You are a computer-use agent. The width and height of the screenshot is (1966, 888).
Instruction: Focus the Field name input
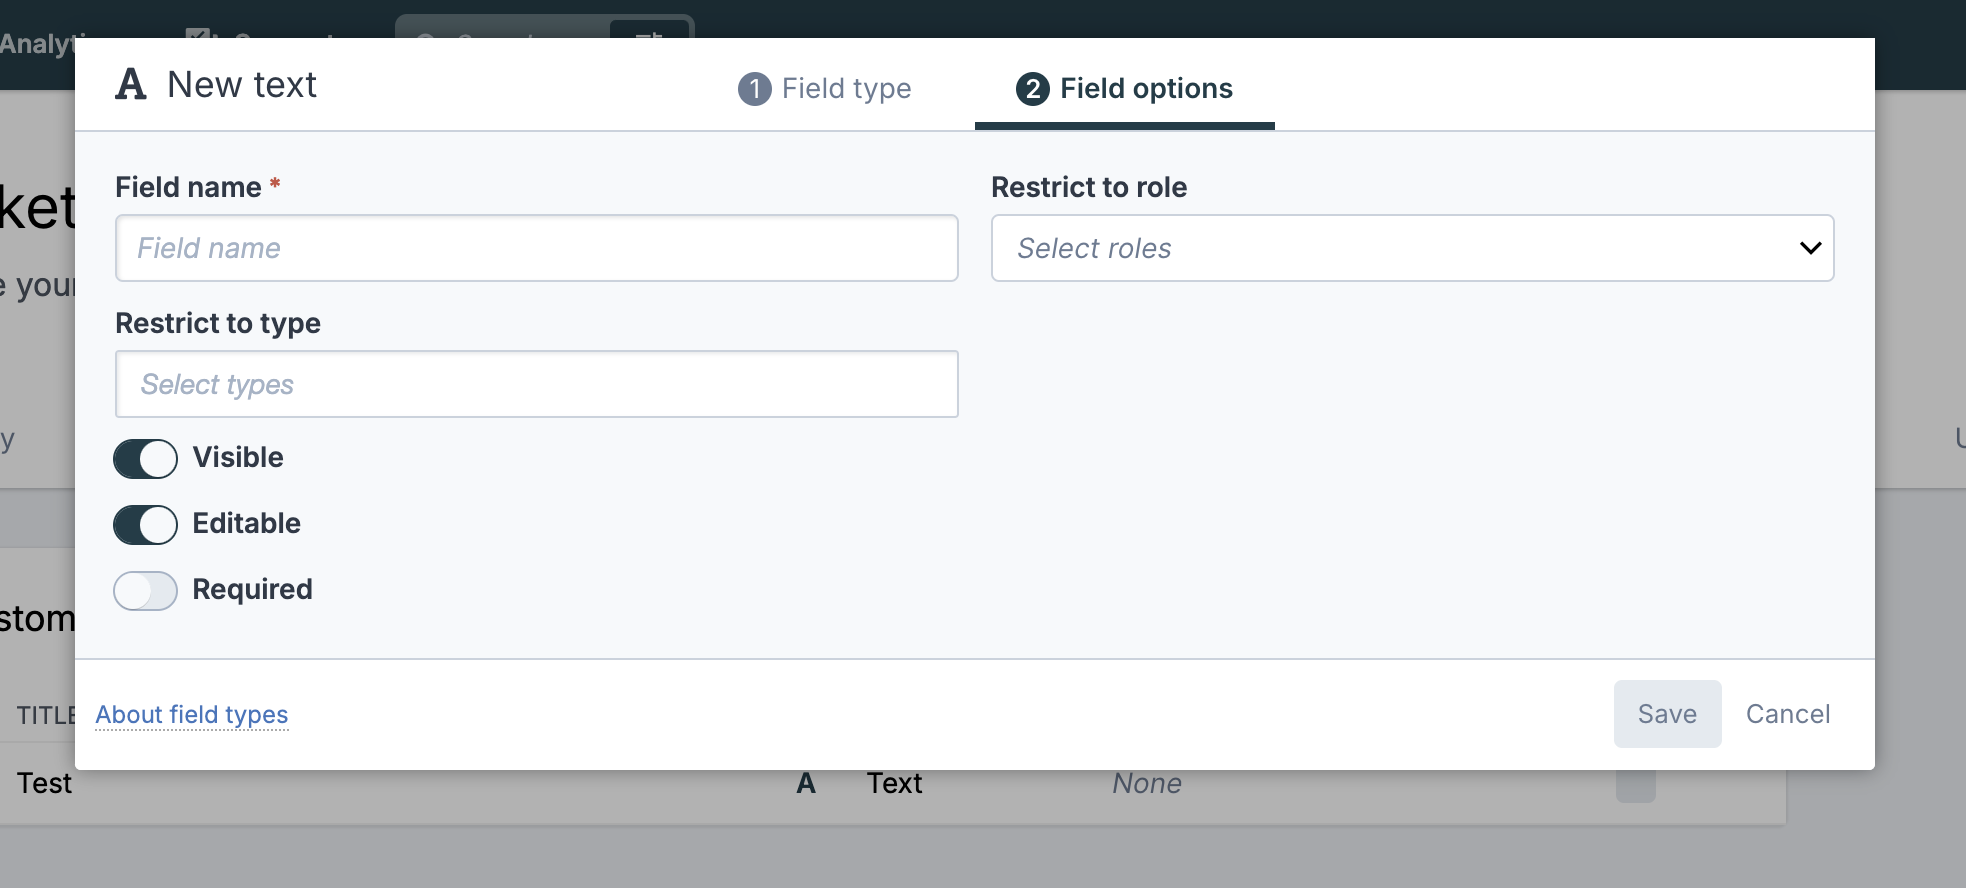(x=537, y=248)
